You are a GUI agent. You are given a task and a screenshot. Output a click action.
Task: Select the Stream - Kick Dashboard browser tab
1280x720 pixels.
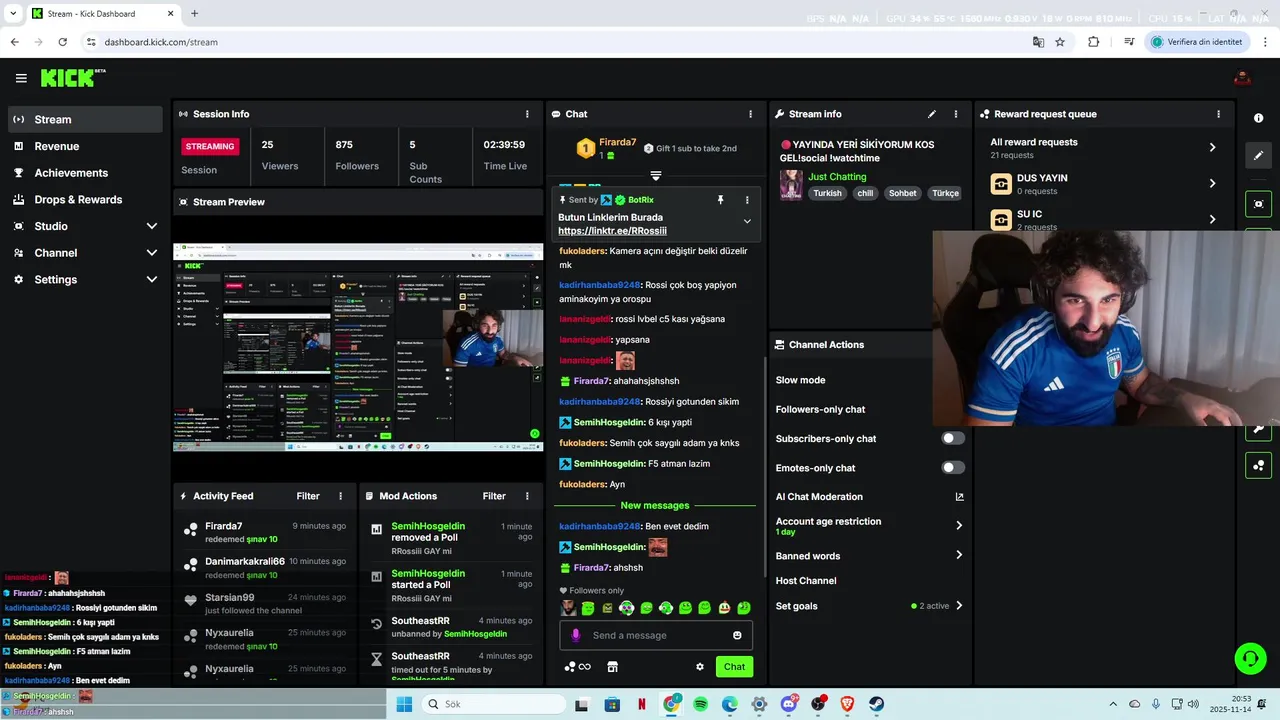click(102, 14)
